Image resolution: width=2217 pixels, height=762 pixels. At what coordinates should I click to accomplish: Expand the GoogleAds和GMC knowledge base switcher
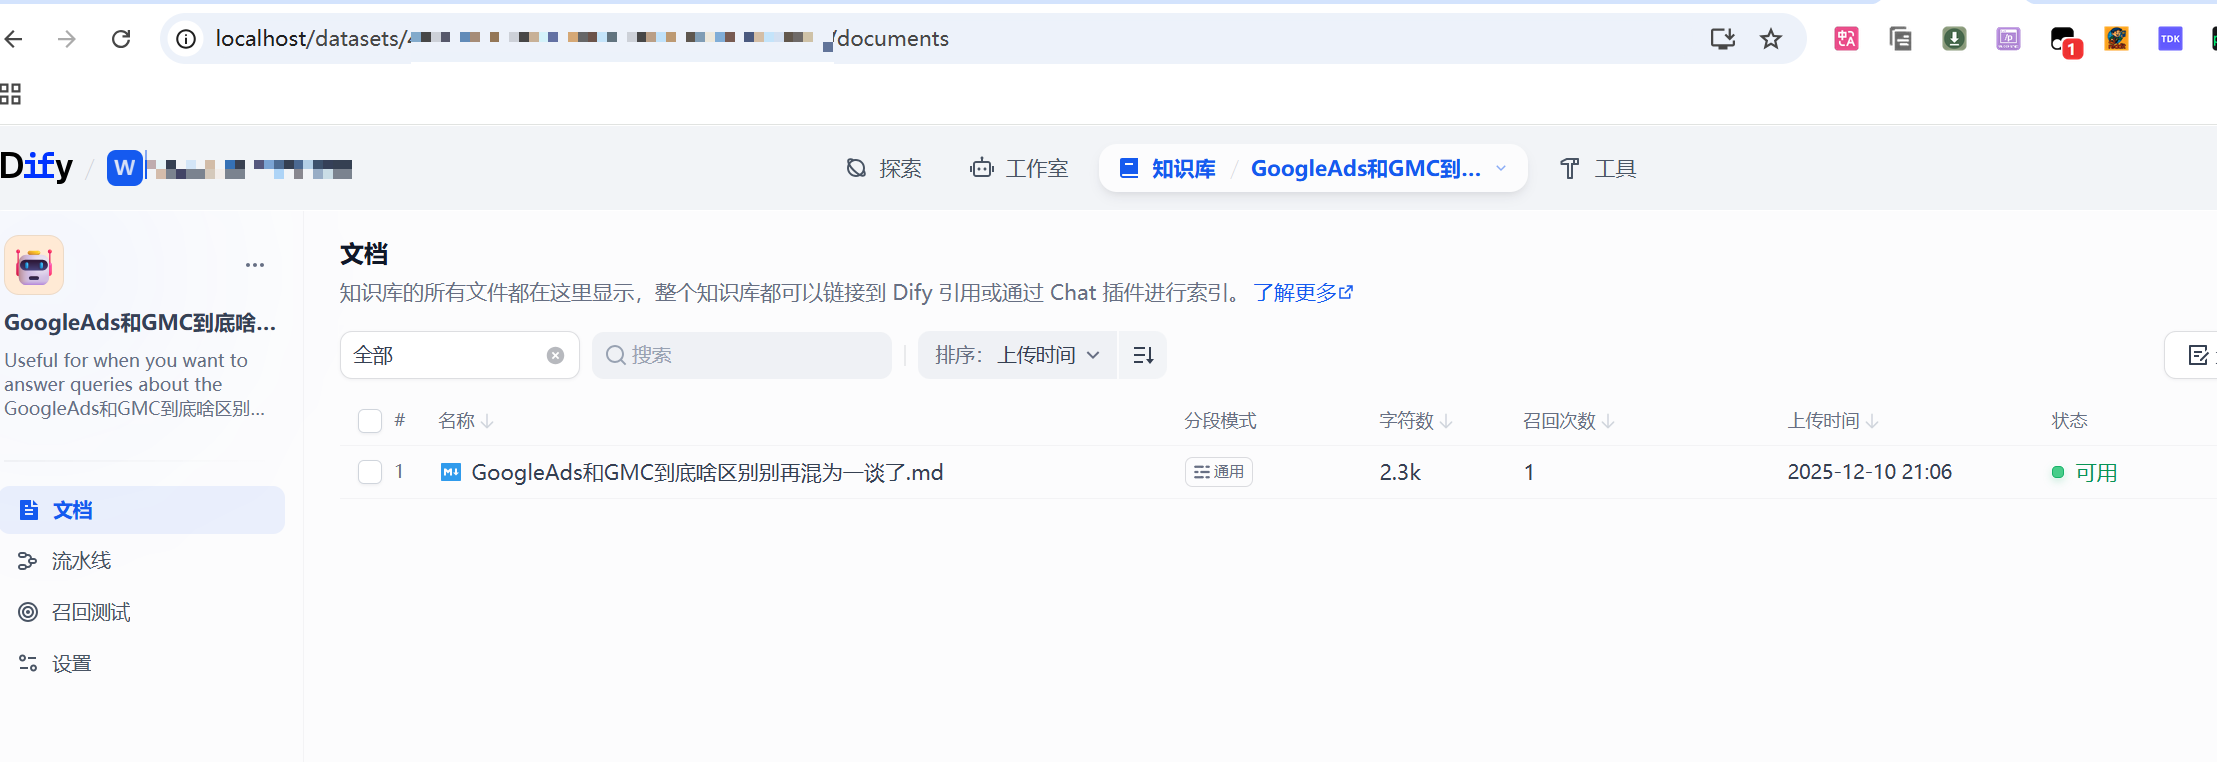1500,168
